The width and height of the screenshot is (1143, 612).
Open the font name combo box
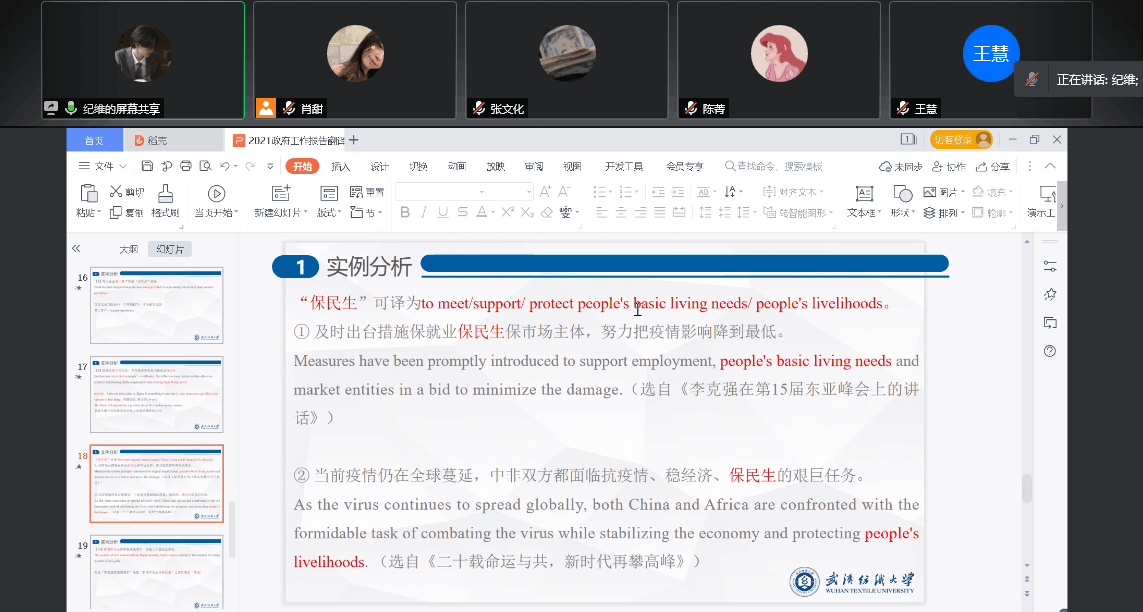(438, 191)
